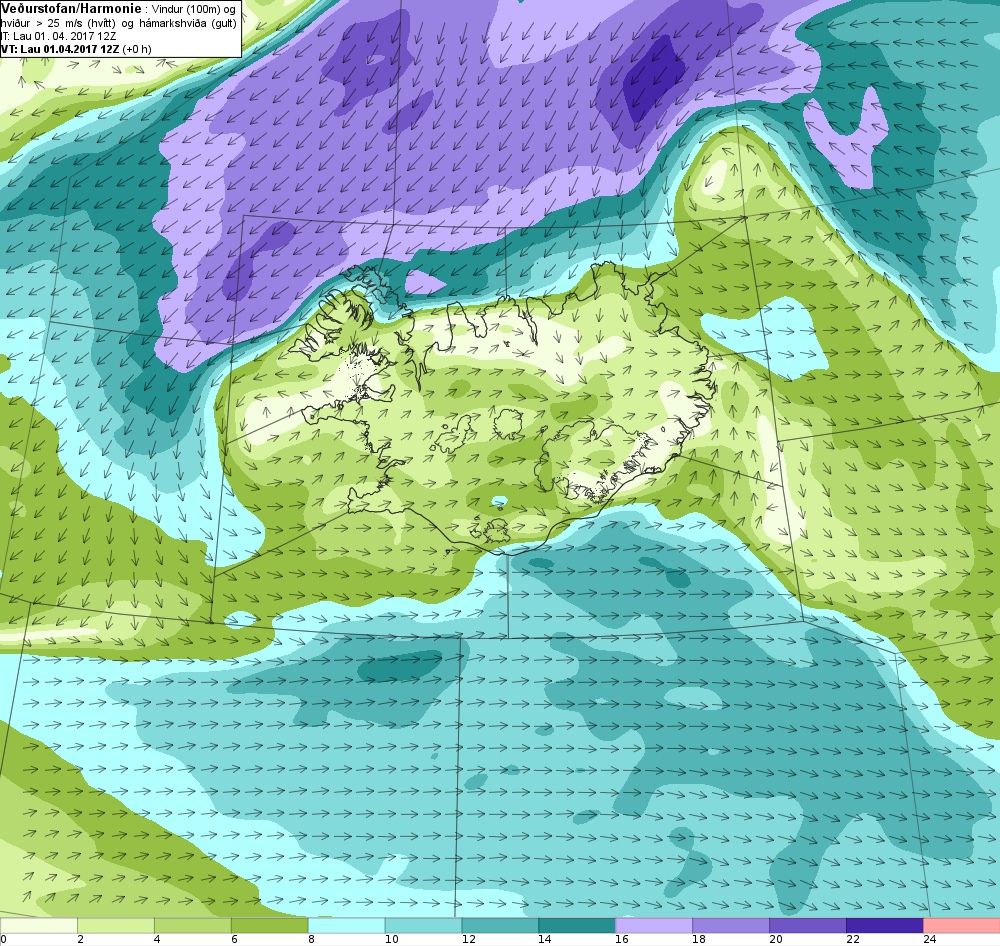1000x946 pixels.
Task: Click the '6' label on the color scale
Action: [x=235, y=939]
